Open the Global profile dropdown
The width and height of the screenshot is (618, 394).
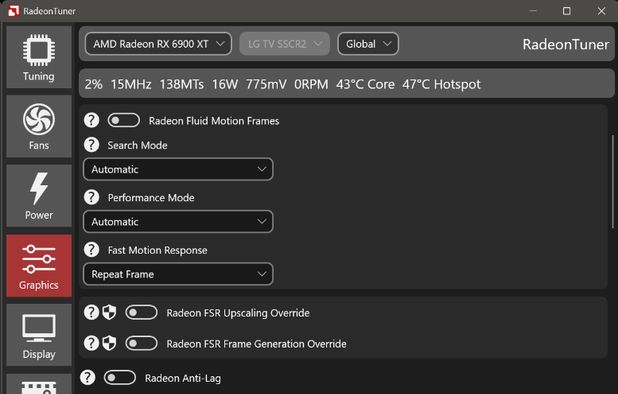coord(368,44)
